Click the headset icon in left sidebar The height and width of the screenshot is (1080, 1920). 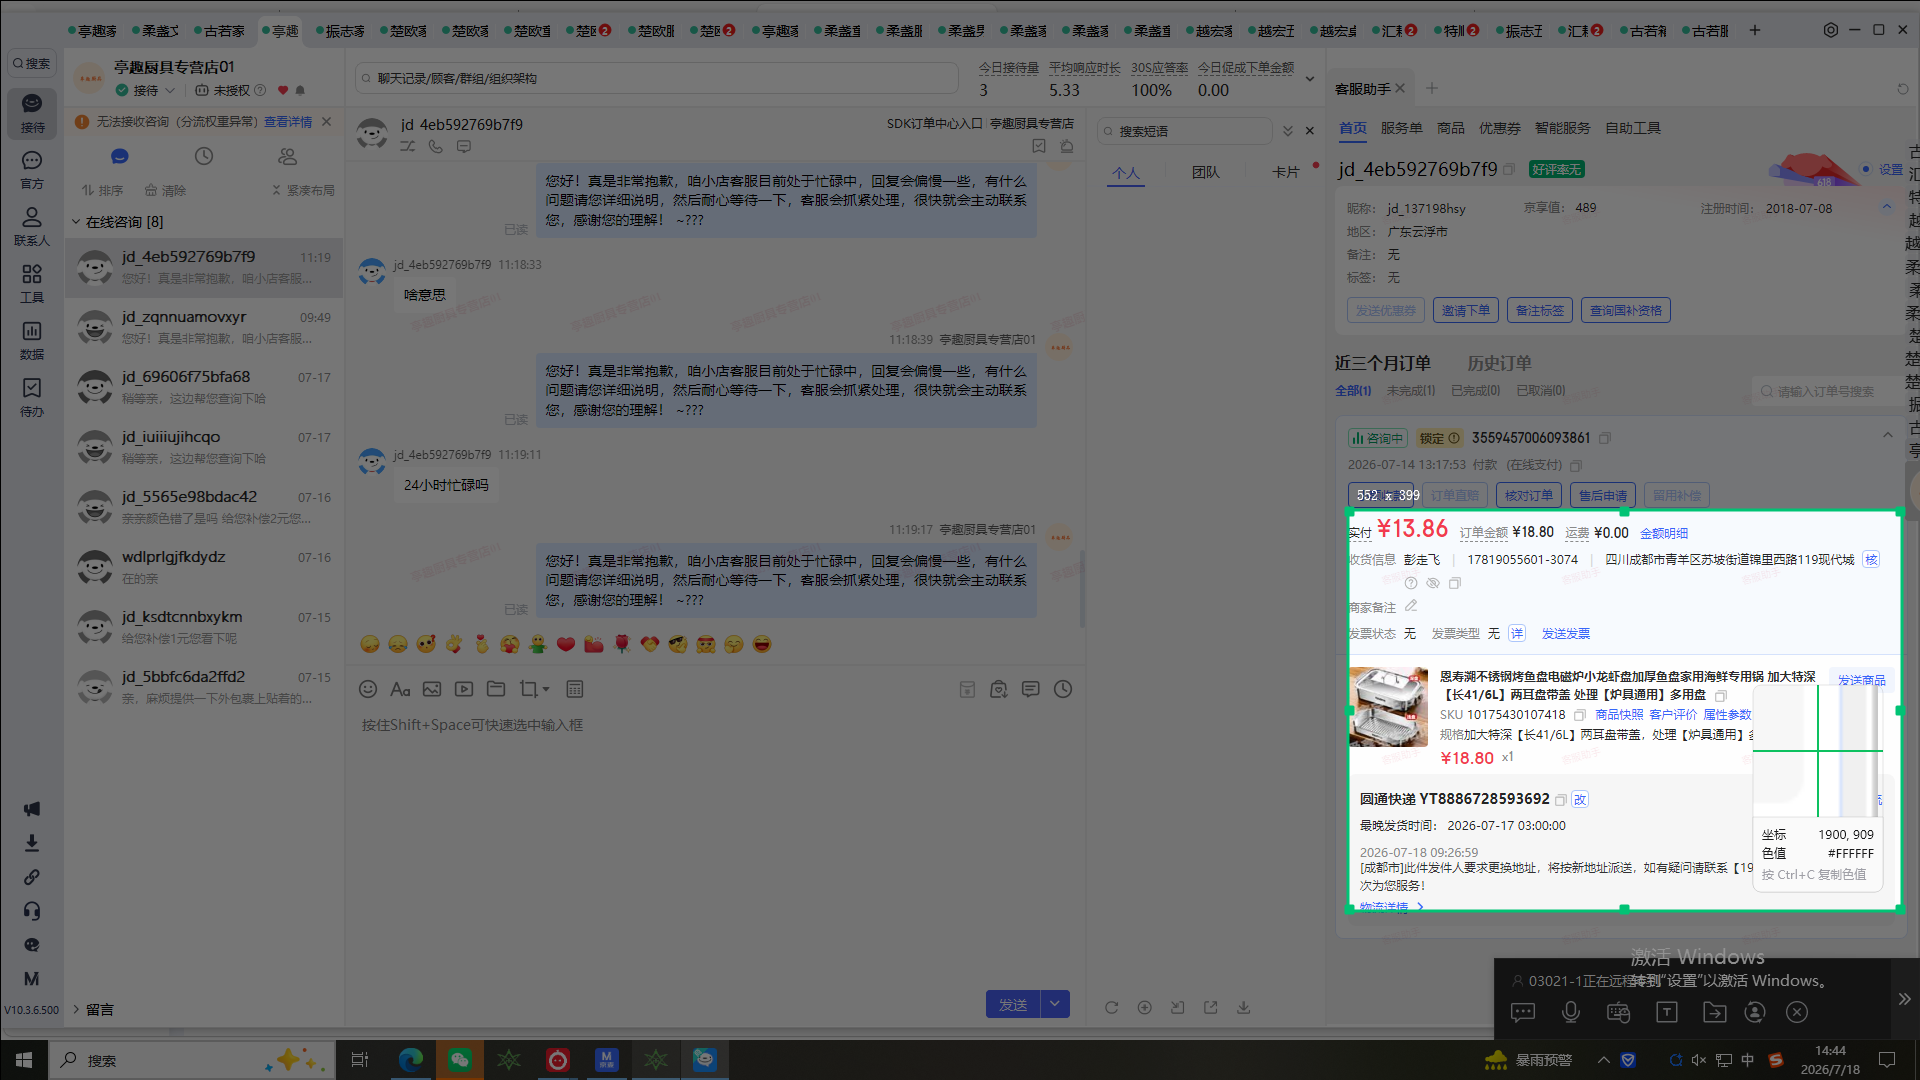point(32,911)
